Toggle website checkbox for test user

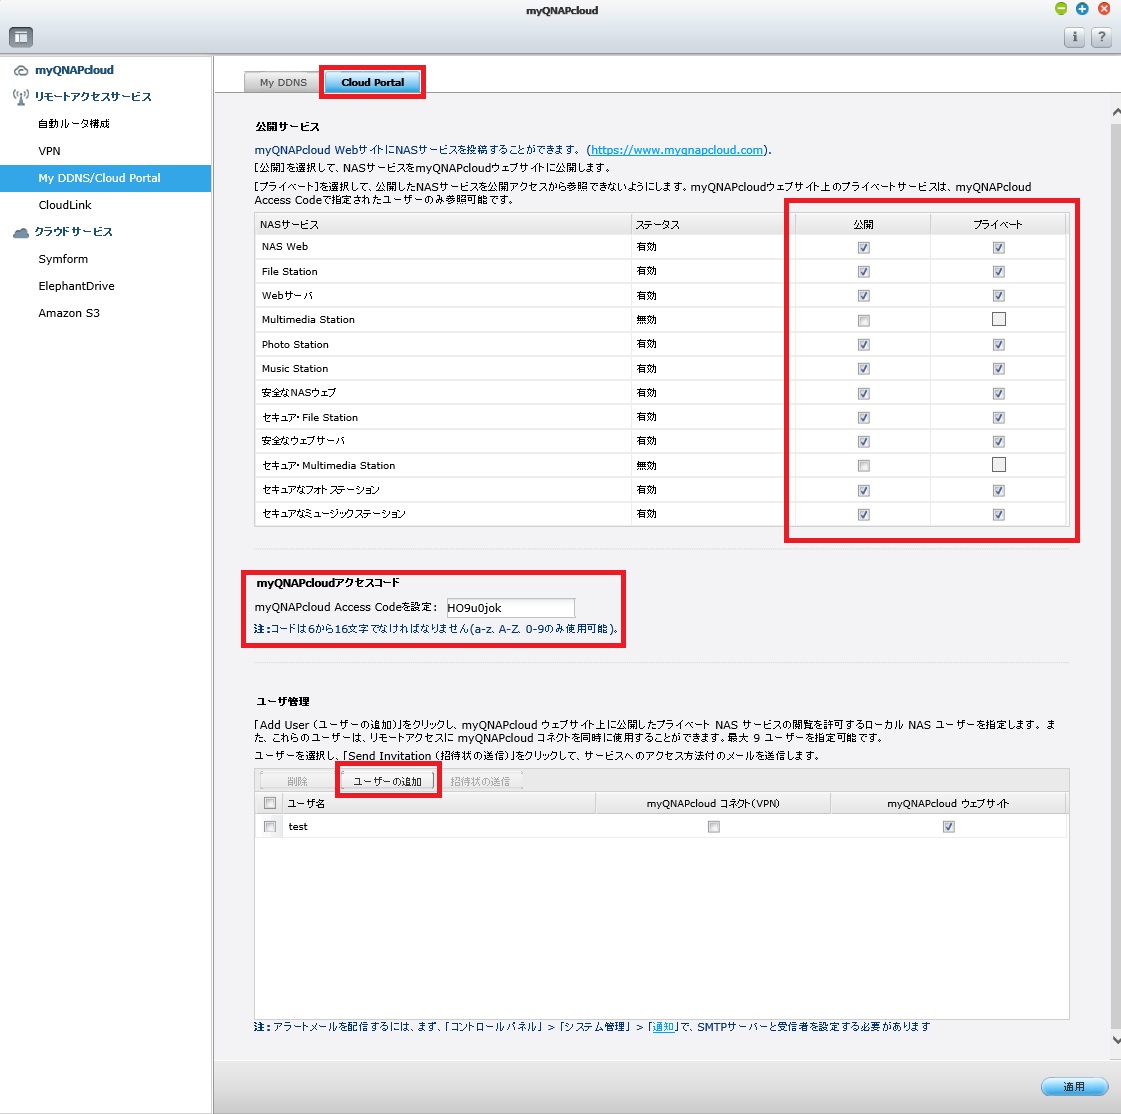[x=949, y=827]
